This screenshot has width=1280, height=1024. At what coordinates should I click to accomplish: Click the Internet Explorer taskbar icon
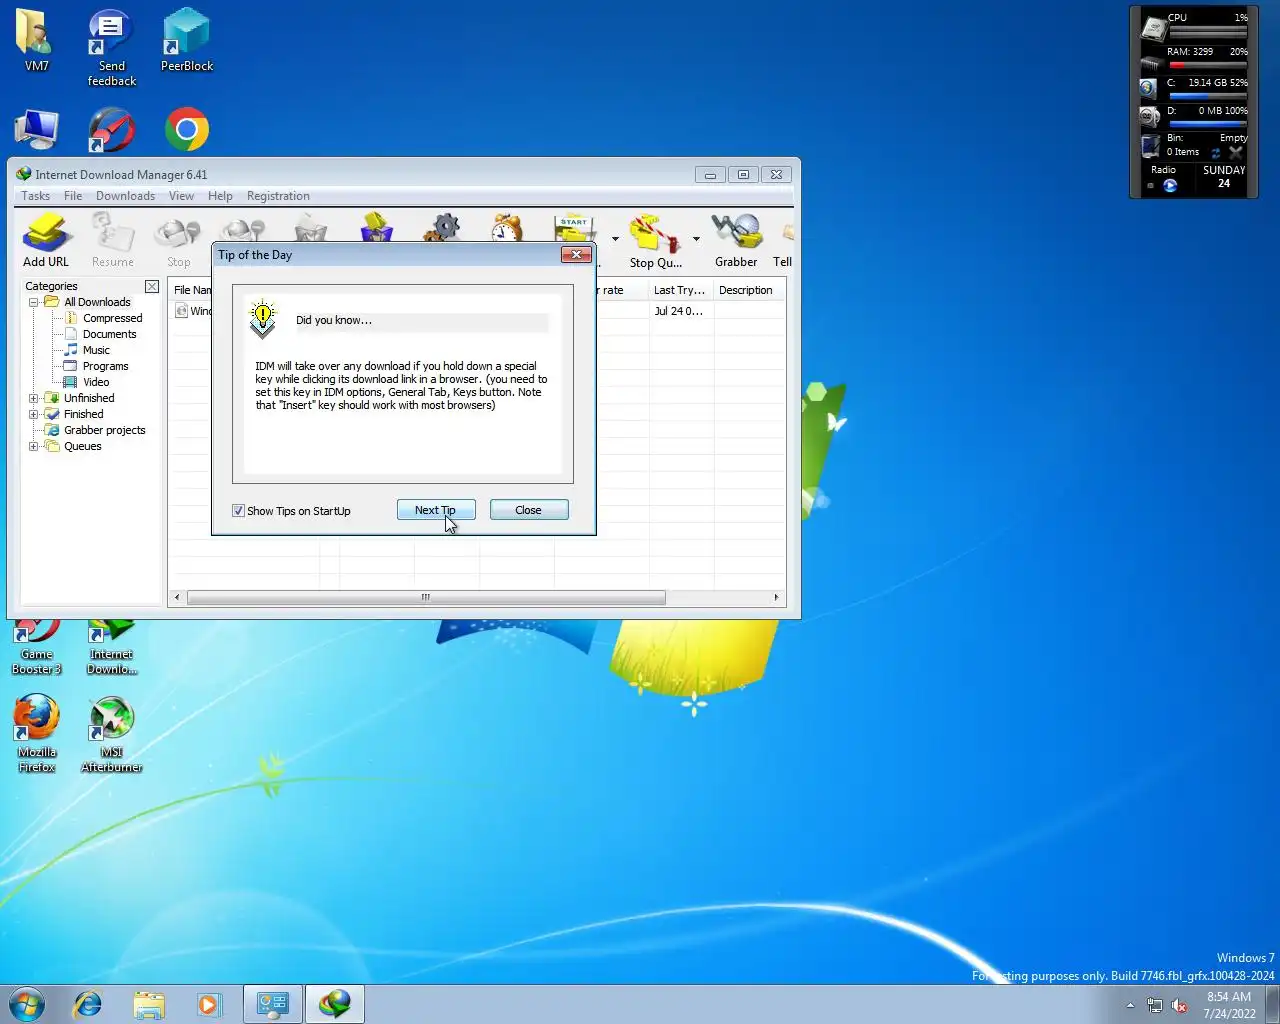coord(88,1004)
